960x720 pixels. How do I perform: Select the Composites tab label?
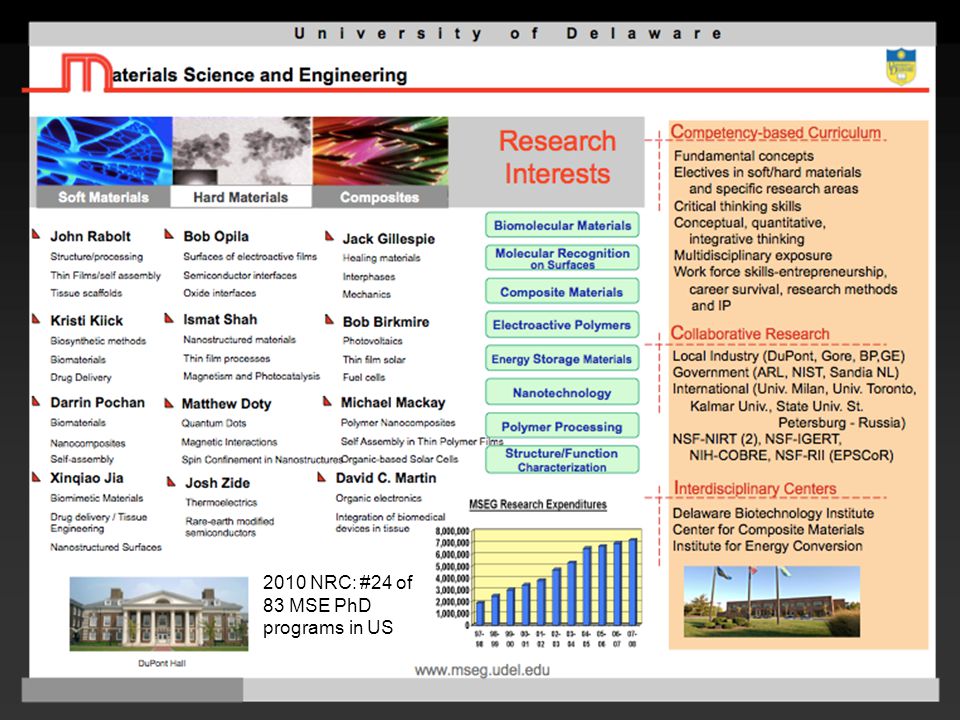[x=380, y=197]
